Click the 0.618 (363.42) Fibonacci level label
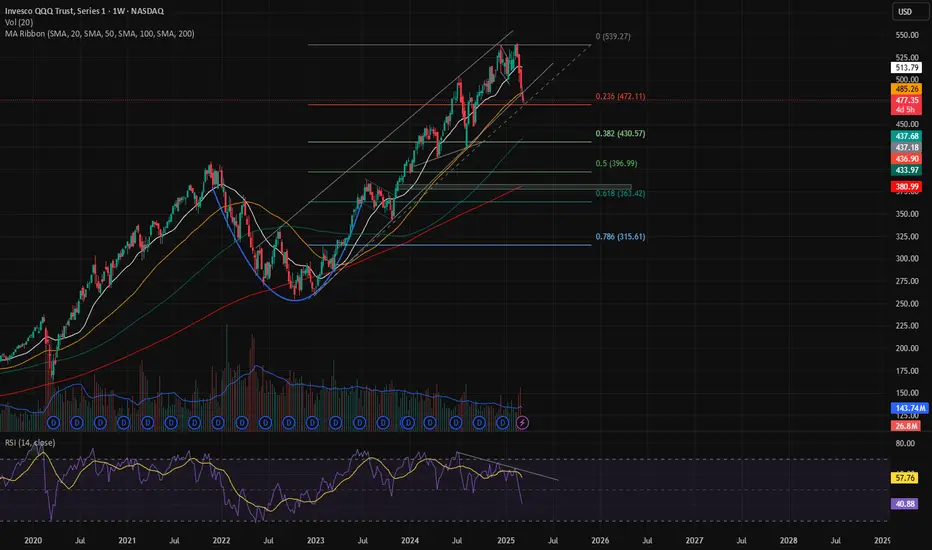The image size is (932, 550). click(620, 193)
